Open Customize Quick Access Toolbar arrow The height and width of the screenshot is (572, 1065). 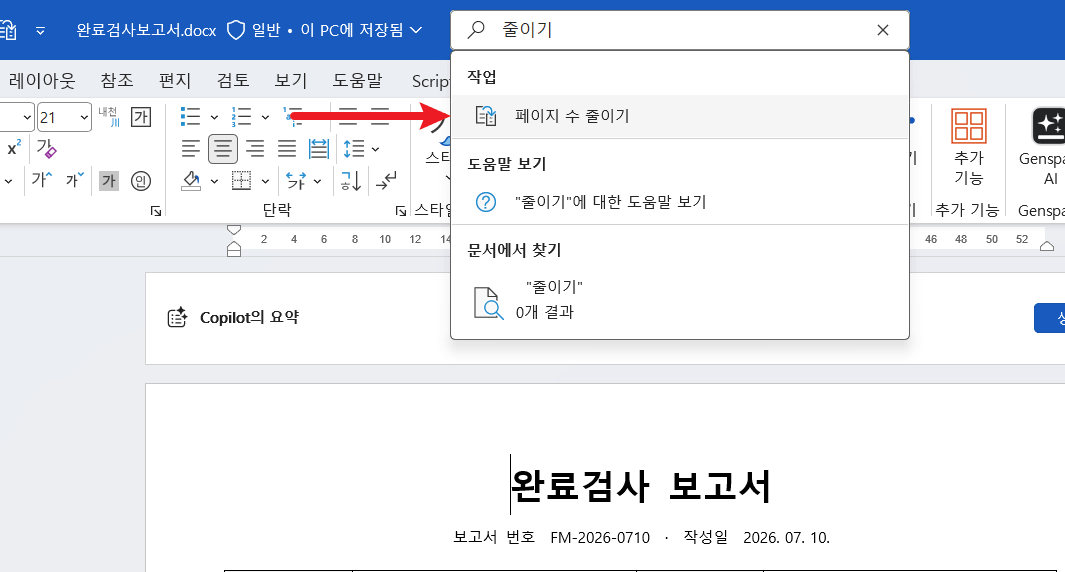[40, 31]
